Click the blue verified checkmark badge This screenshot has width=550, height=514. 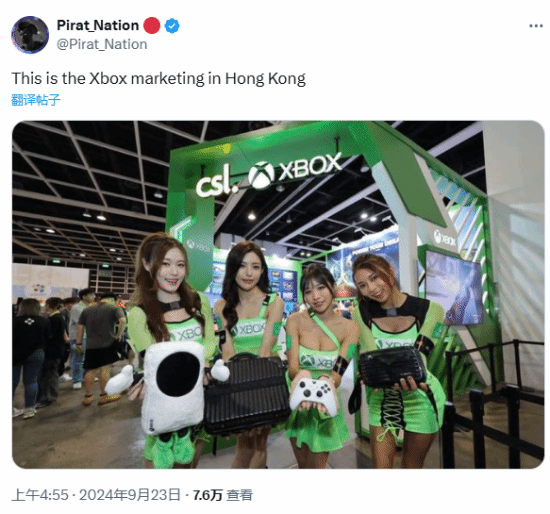coord(172,26)
